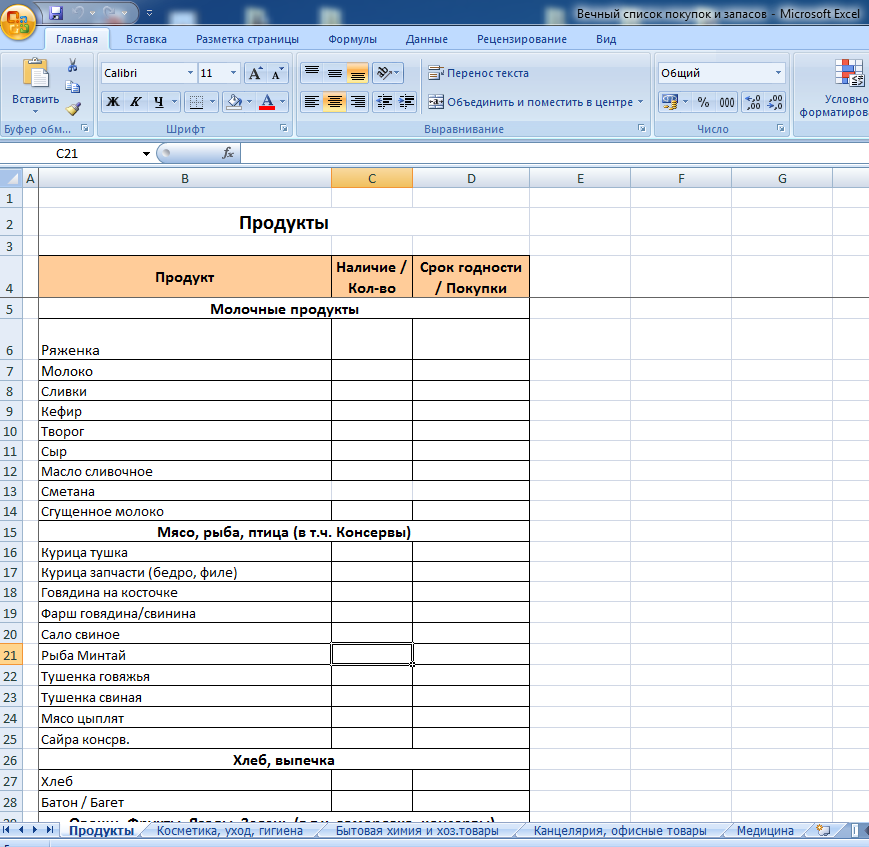
Task: Click the Перенос текста button
Action: [478, 73]
